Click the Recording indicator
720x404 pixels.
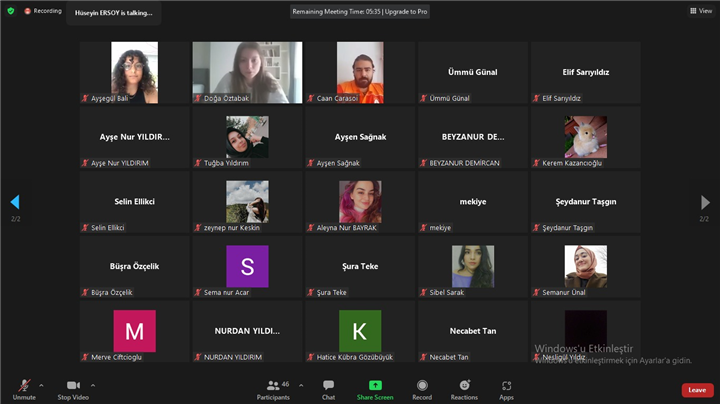(x=43, y=11)
